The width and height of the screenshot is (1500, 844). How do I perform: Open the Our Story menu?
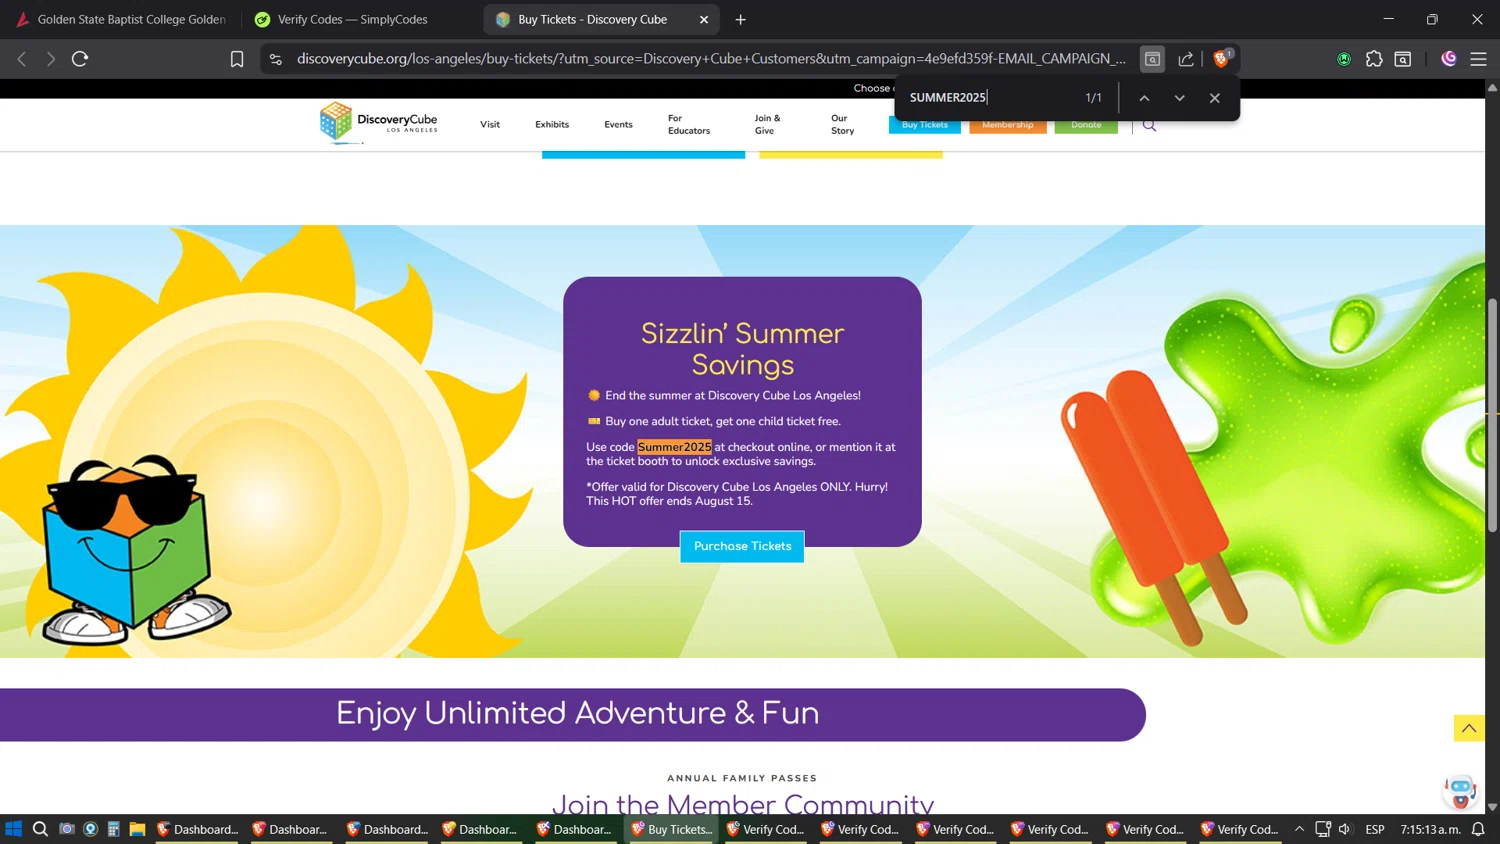click(842, 125)
